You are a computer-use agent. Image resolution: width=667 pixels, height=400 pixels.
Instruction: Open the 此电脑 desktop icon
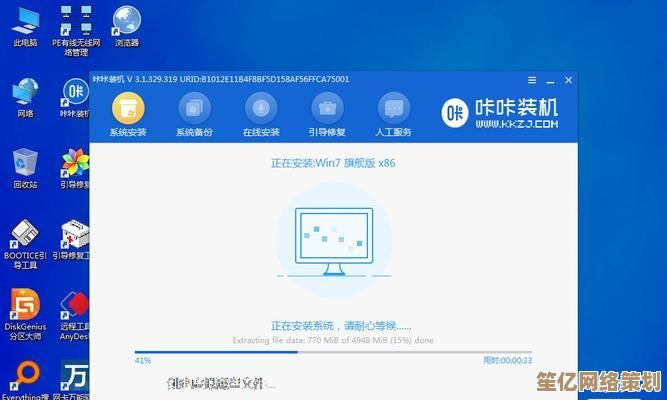point(25,26)
